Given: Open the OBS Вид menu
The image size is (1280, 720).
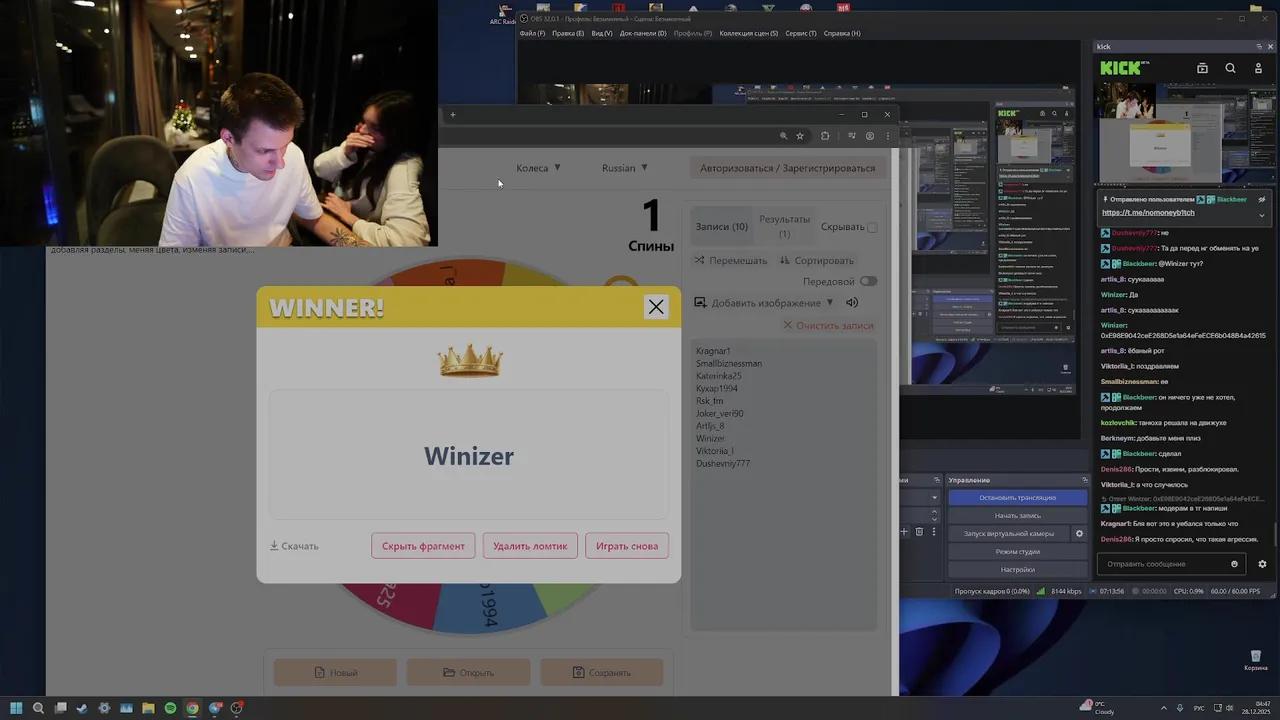Looking at the screenshot, I should click(x=602, y=33).
